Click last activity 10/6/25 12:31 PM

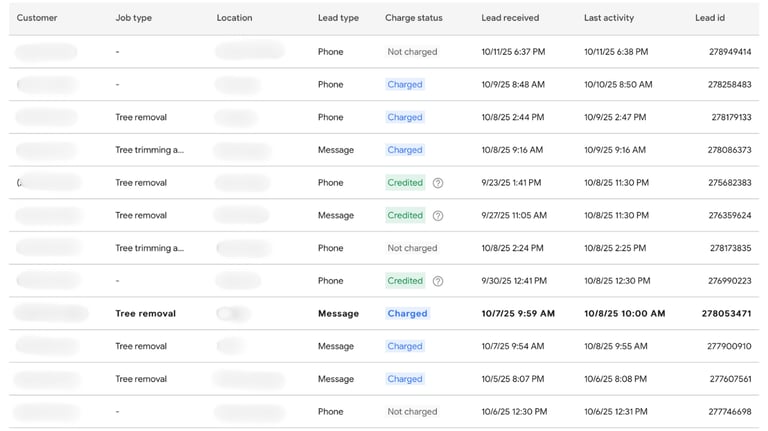(616, 412)
